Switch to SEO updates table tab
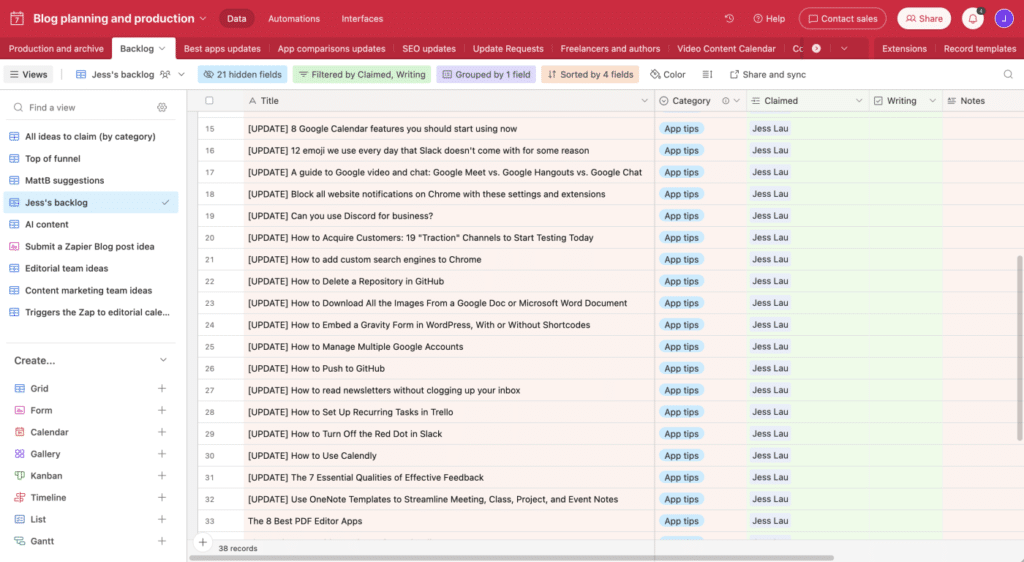Image resolution: width=1024 pixels, height=562 pixels. pyautogui.click(x=428, y=48)
